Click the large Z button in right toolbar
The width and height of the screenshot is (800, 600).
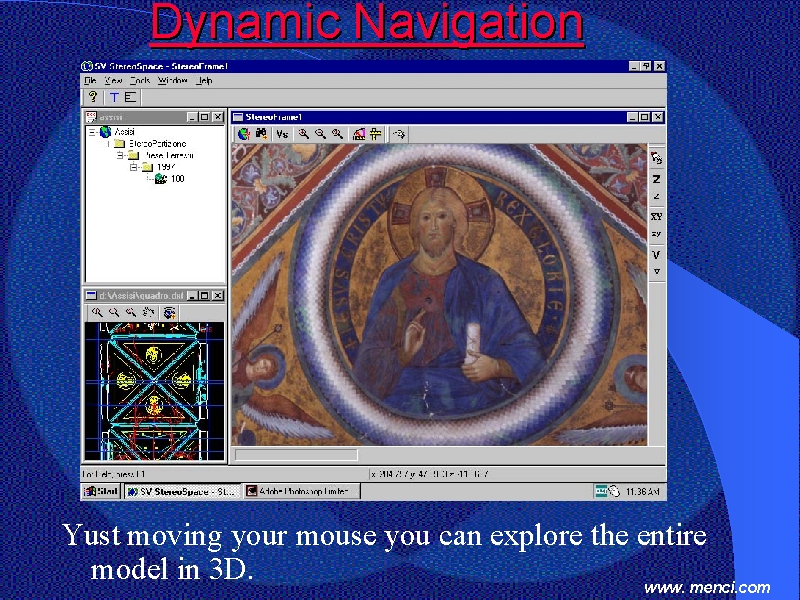coord(656,179)
